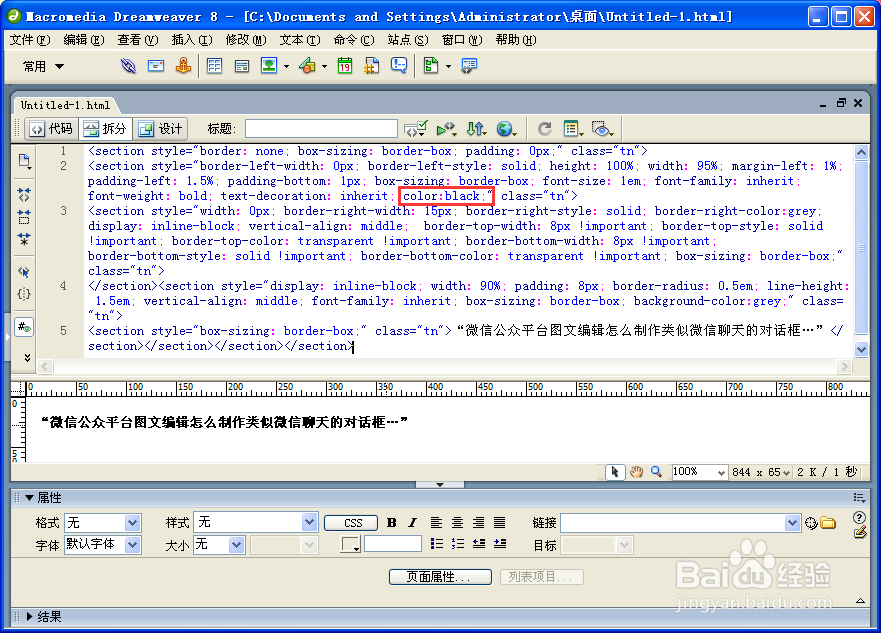Align text center
This screenshot has width=881, height=633.
457,523
